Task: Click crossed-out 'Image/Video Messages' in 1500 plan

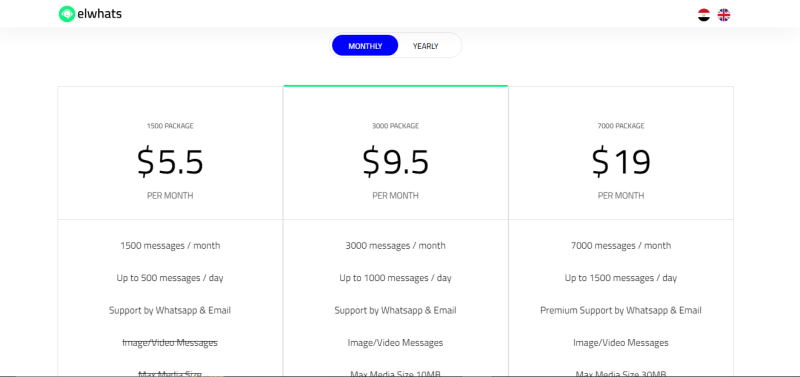Action: [170, 343]
